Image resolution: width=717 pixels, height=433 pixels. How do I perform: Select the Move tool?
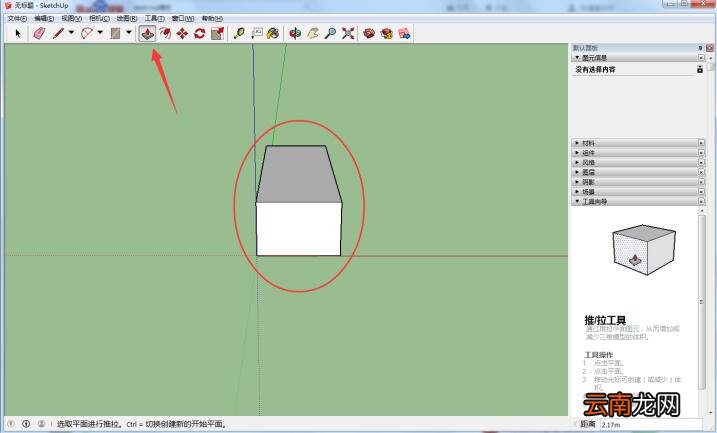pos(182,33)
